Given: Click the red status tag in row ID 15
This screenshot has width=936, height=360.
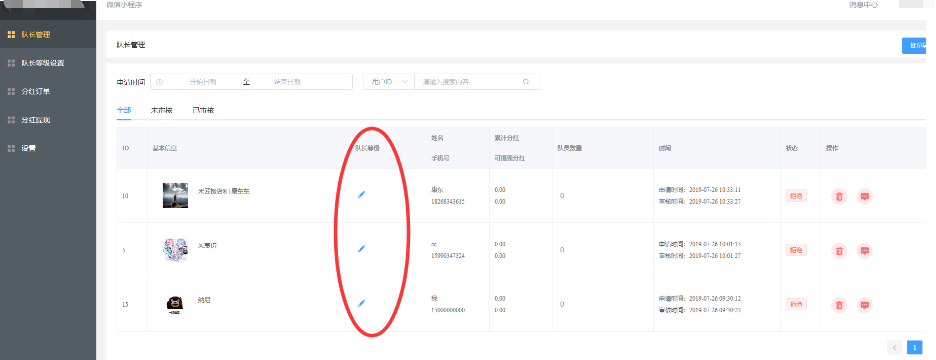Looking at the screenshot, I should tap(796, 304).
